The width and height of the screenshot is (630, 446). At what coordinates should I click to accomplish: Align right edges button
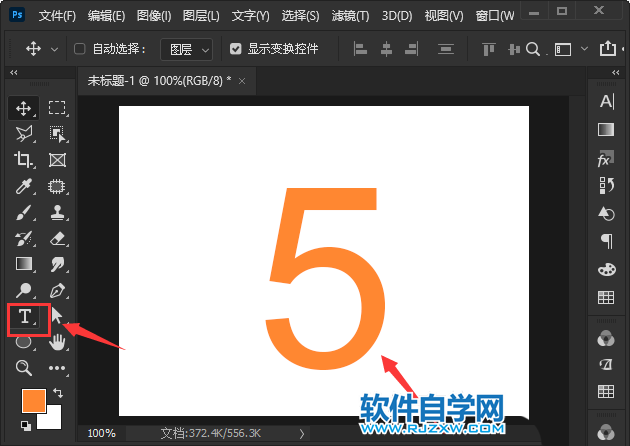click(x=411, y=49)
